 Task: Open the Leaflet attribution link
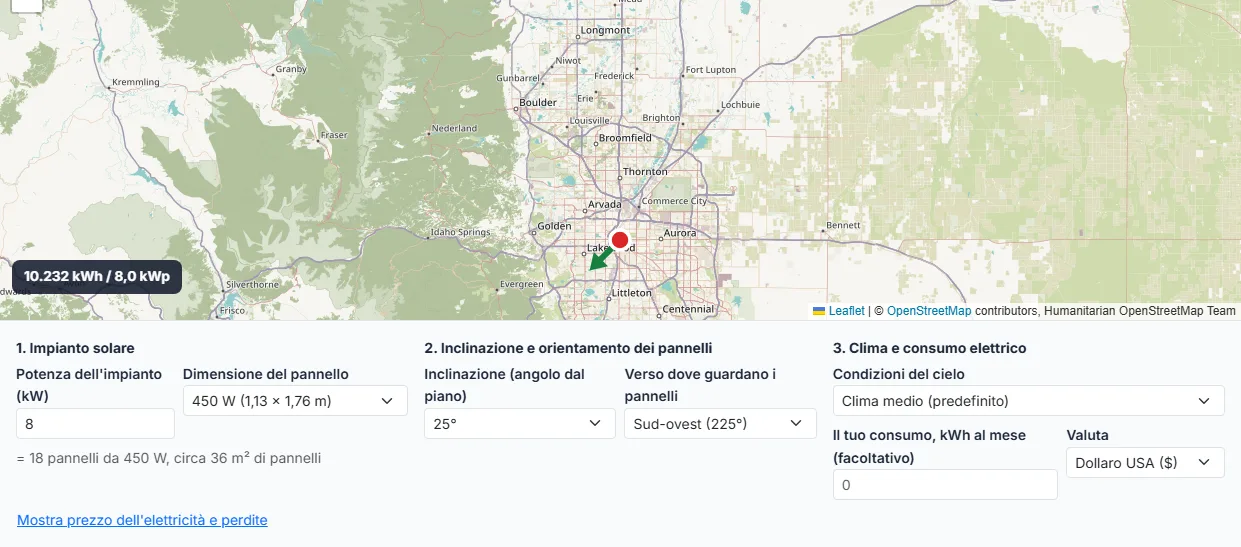pos(846,311)
